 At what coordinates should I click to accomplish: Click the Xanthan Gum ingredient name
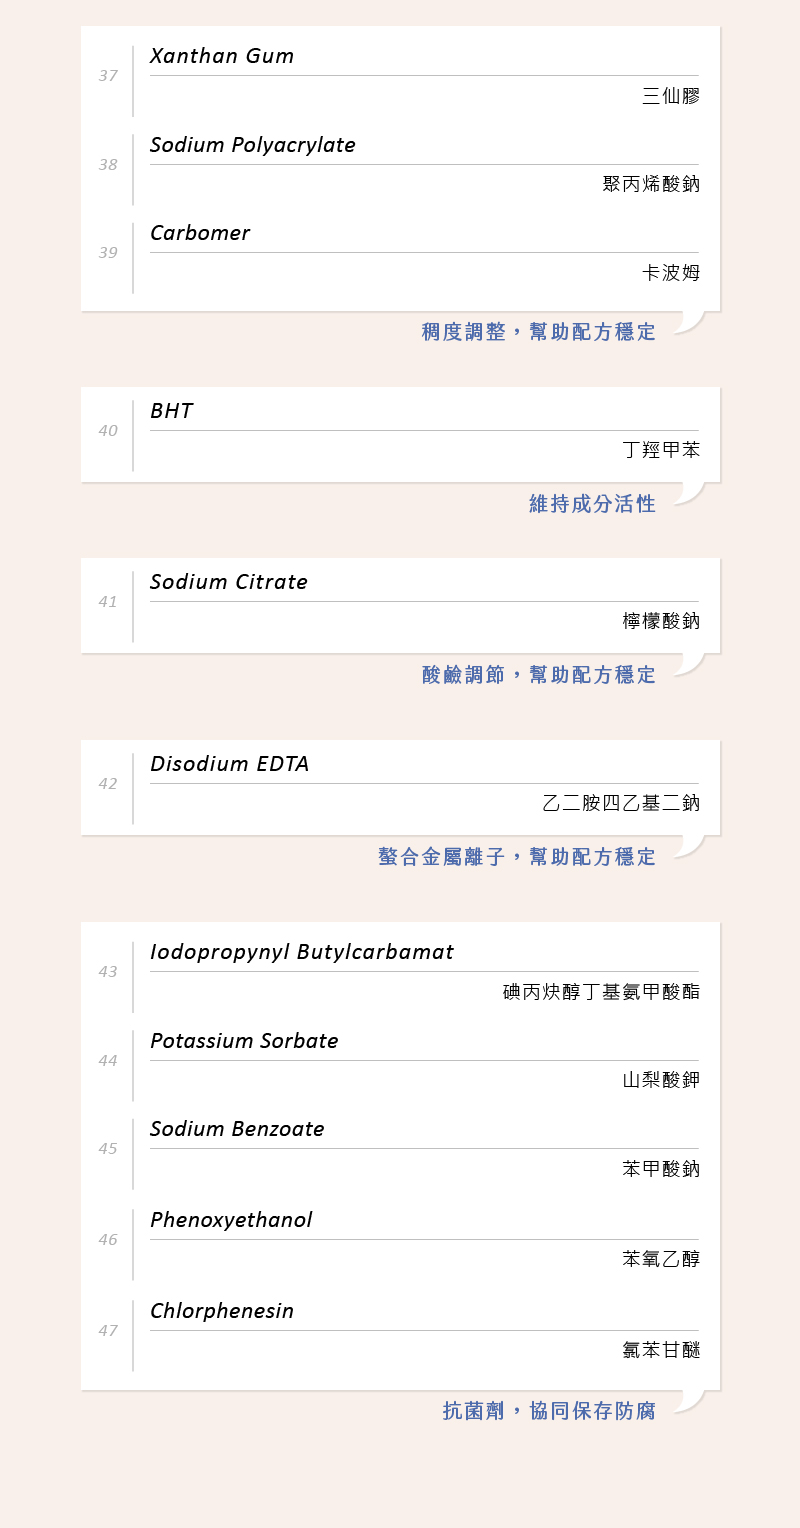(222, 56)
